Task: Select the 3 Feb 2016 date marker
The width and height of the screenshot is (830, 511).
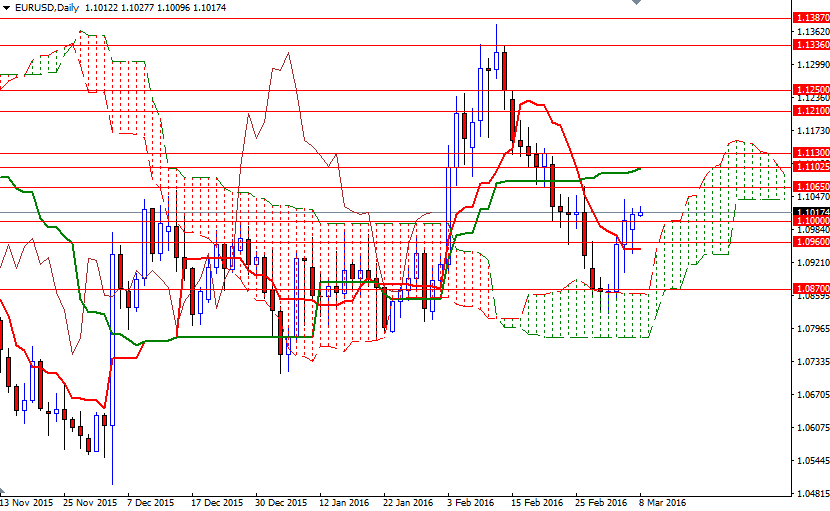Action: pyautogui.click(x=471, y=503)
